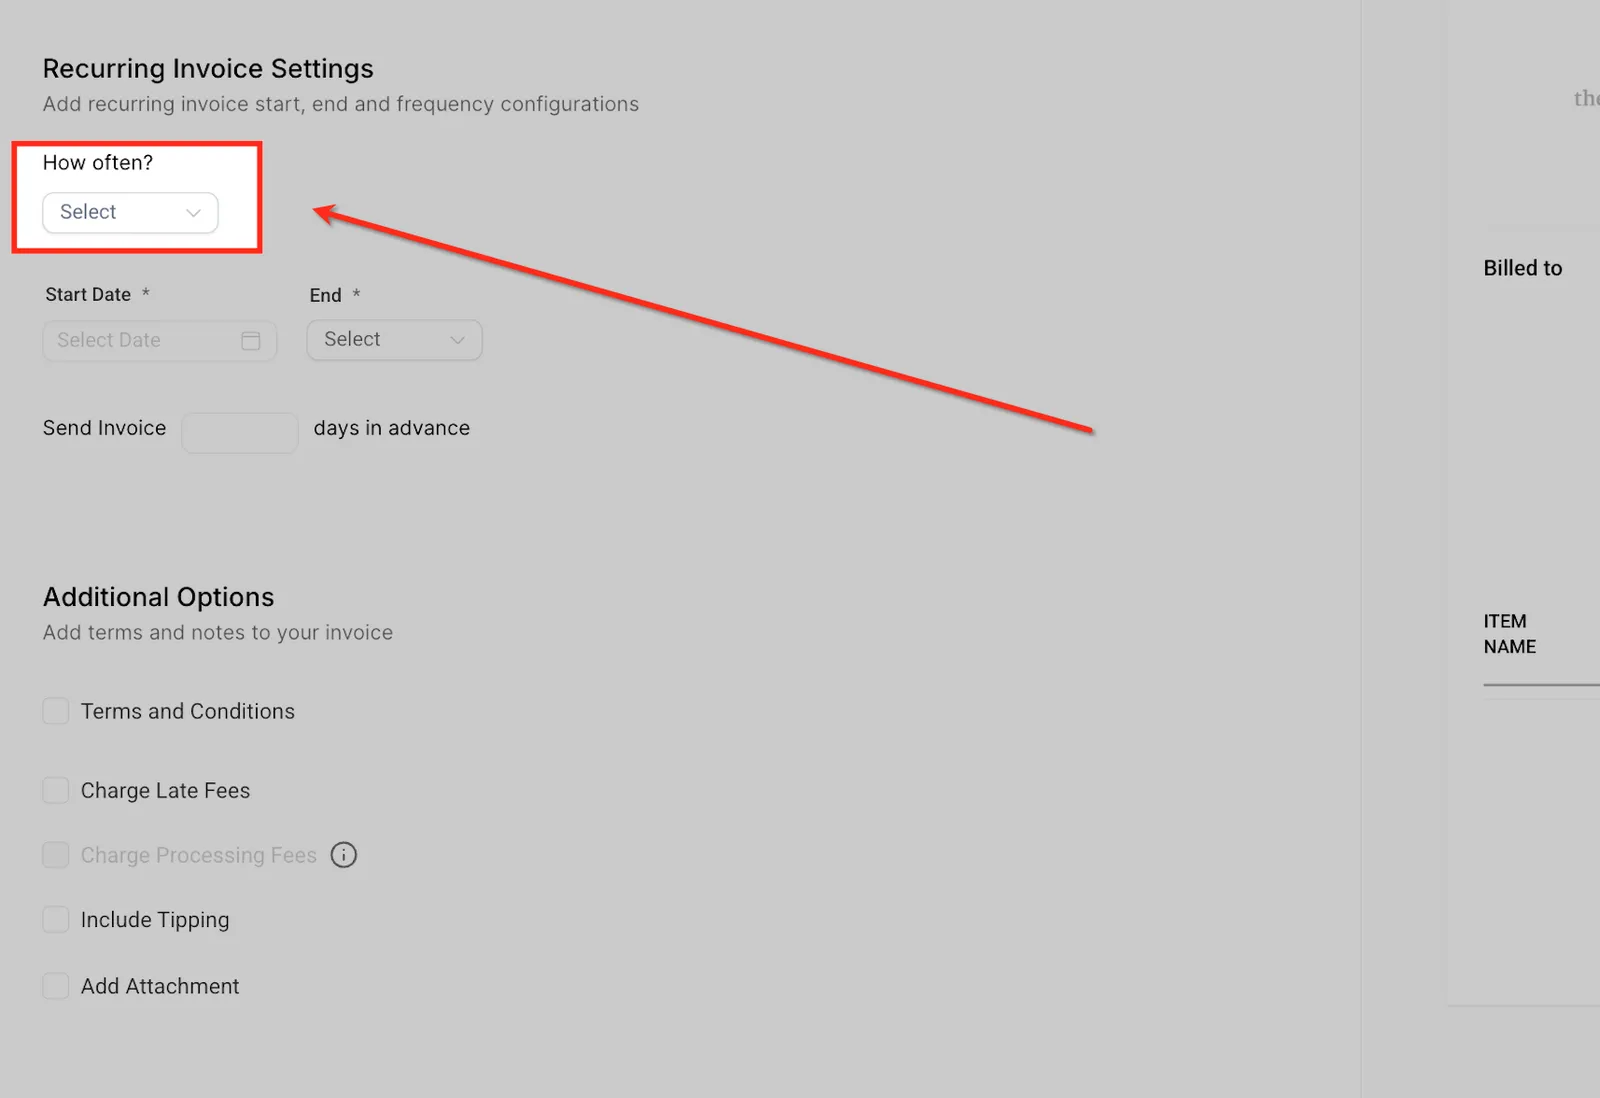Focus the days in advance input box

(240, 433)
